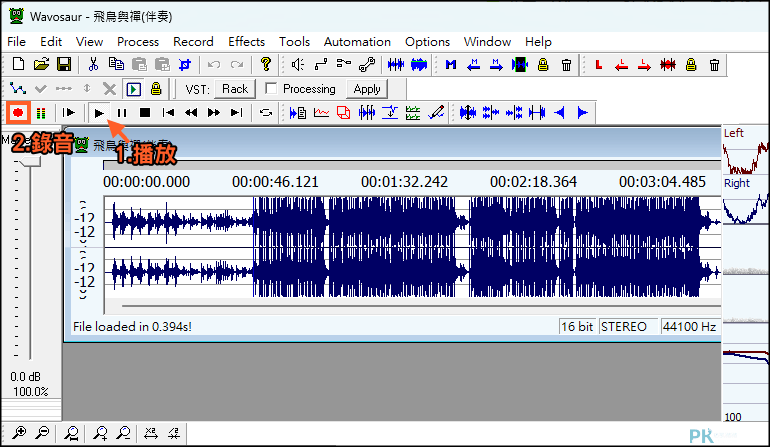Viewport: 770px width, 447px height.
Task: Click the 16 bit status field
Action: [577, 327]
